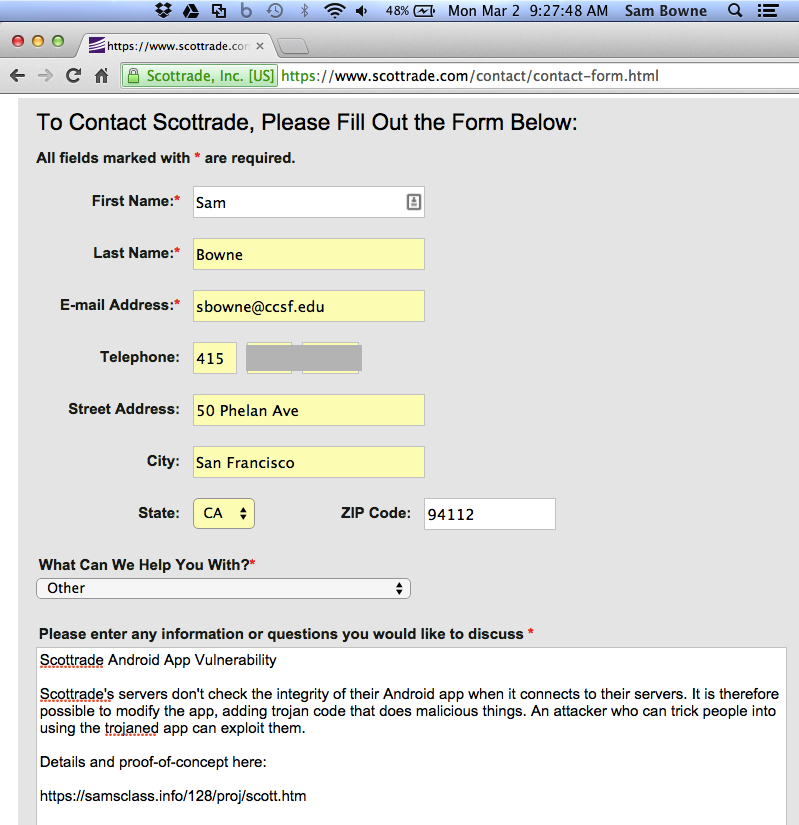Viewport: 799px width, 825px height.
Task: Reload the Scottrade contact page
Action: click(73, 76)
